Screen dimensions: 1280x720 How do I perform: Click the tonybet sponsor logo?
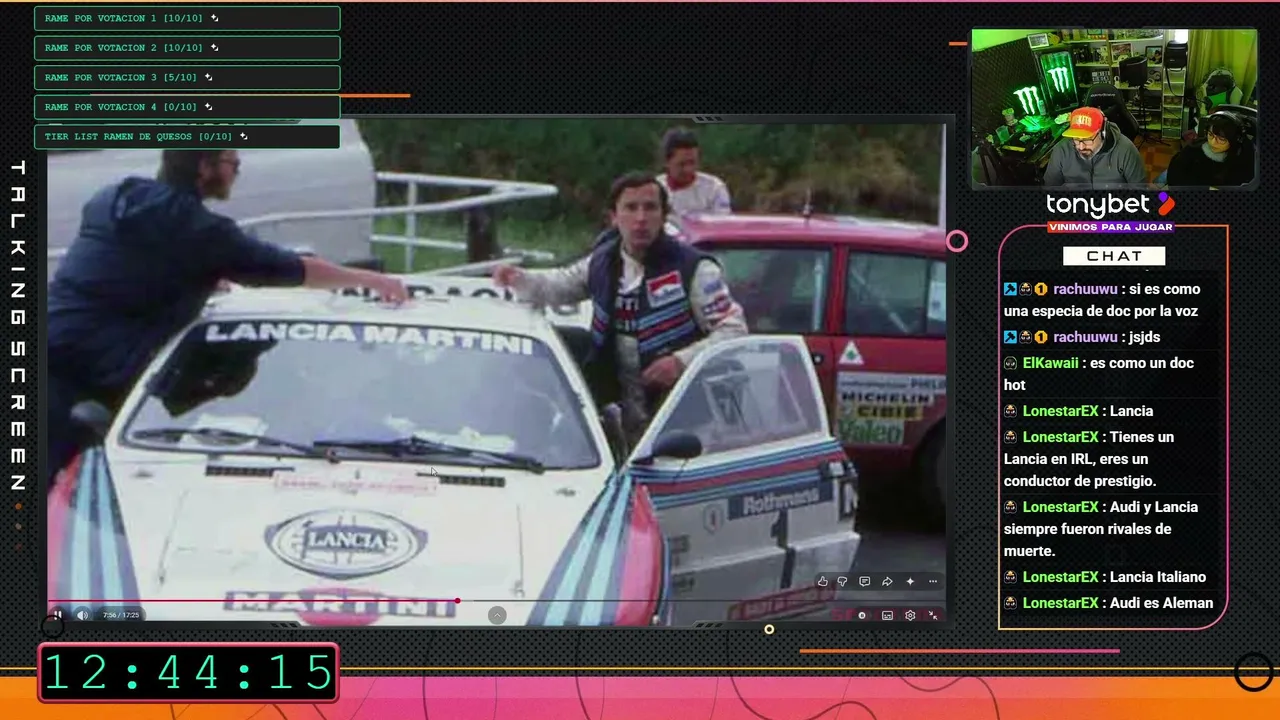[1110, 204]
